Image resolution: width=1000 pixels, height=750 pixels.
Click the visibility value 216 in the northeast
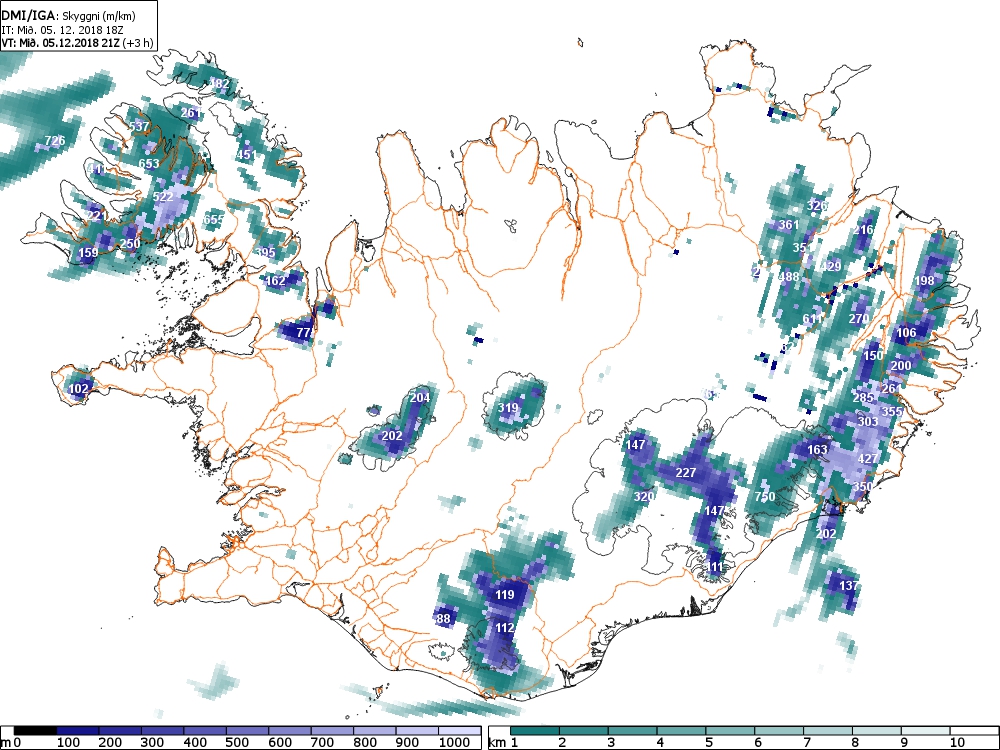864,230
